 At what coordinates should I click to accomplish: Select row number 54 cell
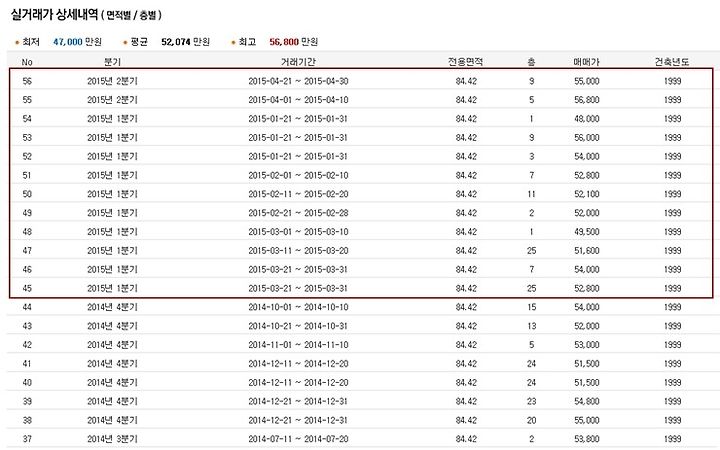(x=27, y=119)
